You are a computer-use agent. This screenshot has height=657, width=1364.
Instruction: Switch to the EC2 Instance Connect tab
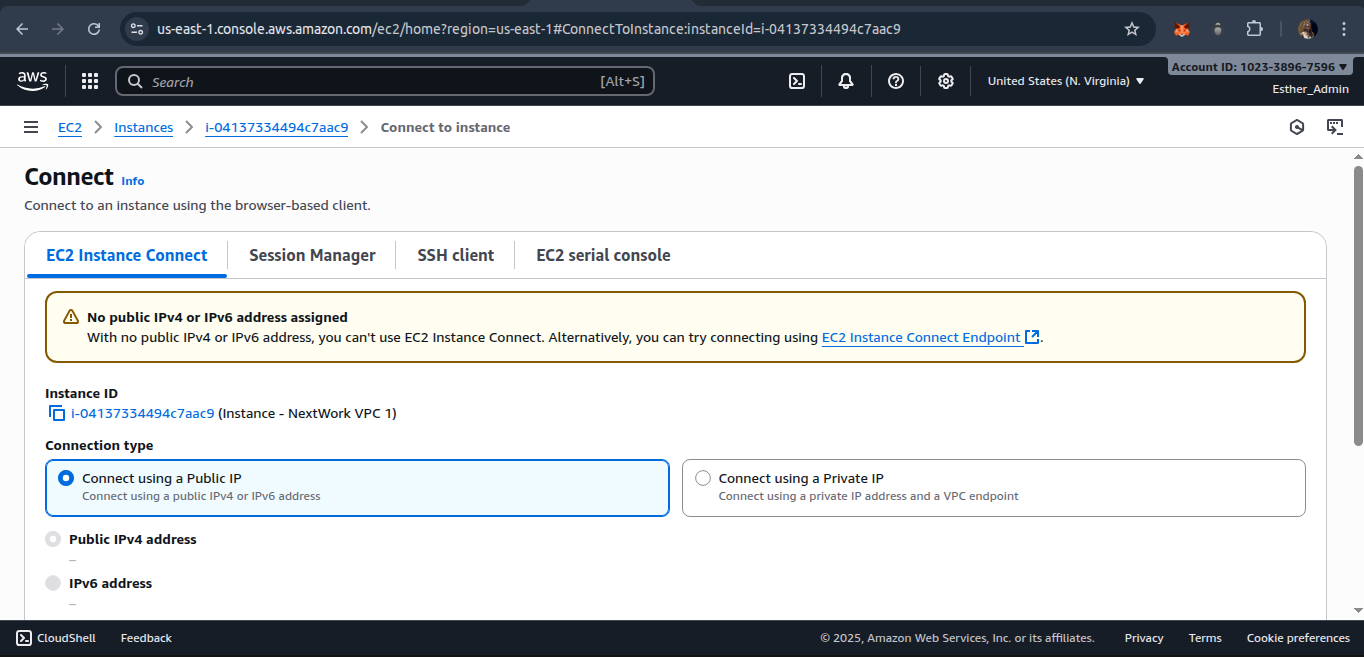point(127,255)
